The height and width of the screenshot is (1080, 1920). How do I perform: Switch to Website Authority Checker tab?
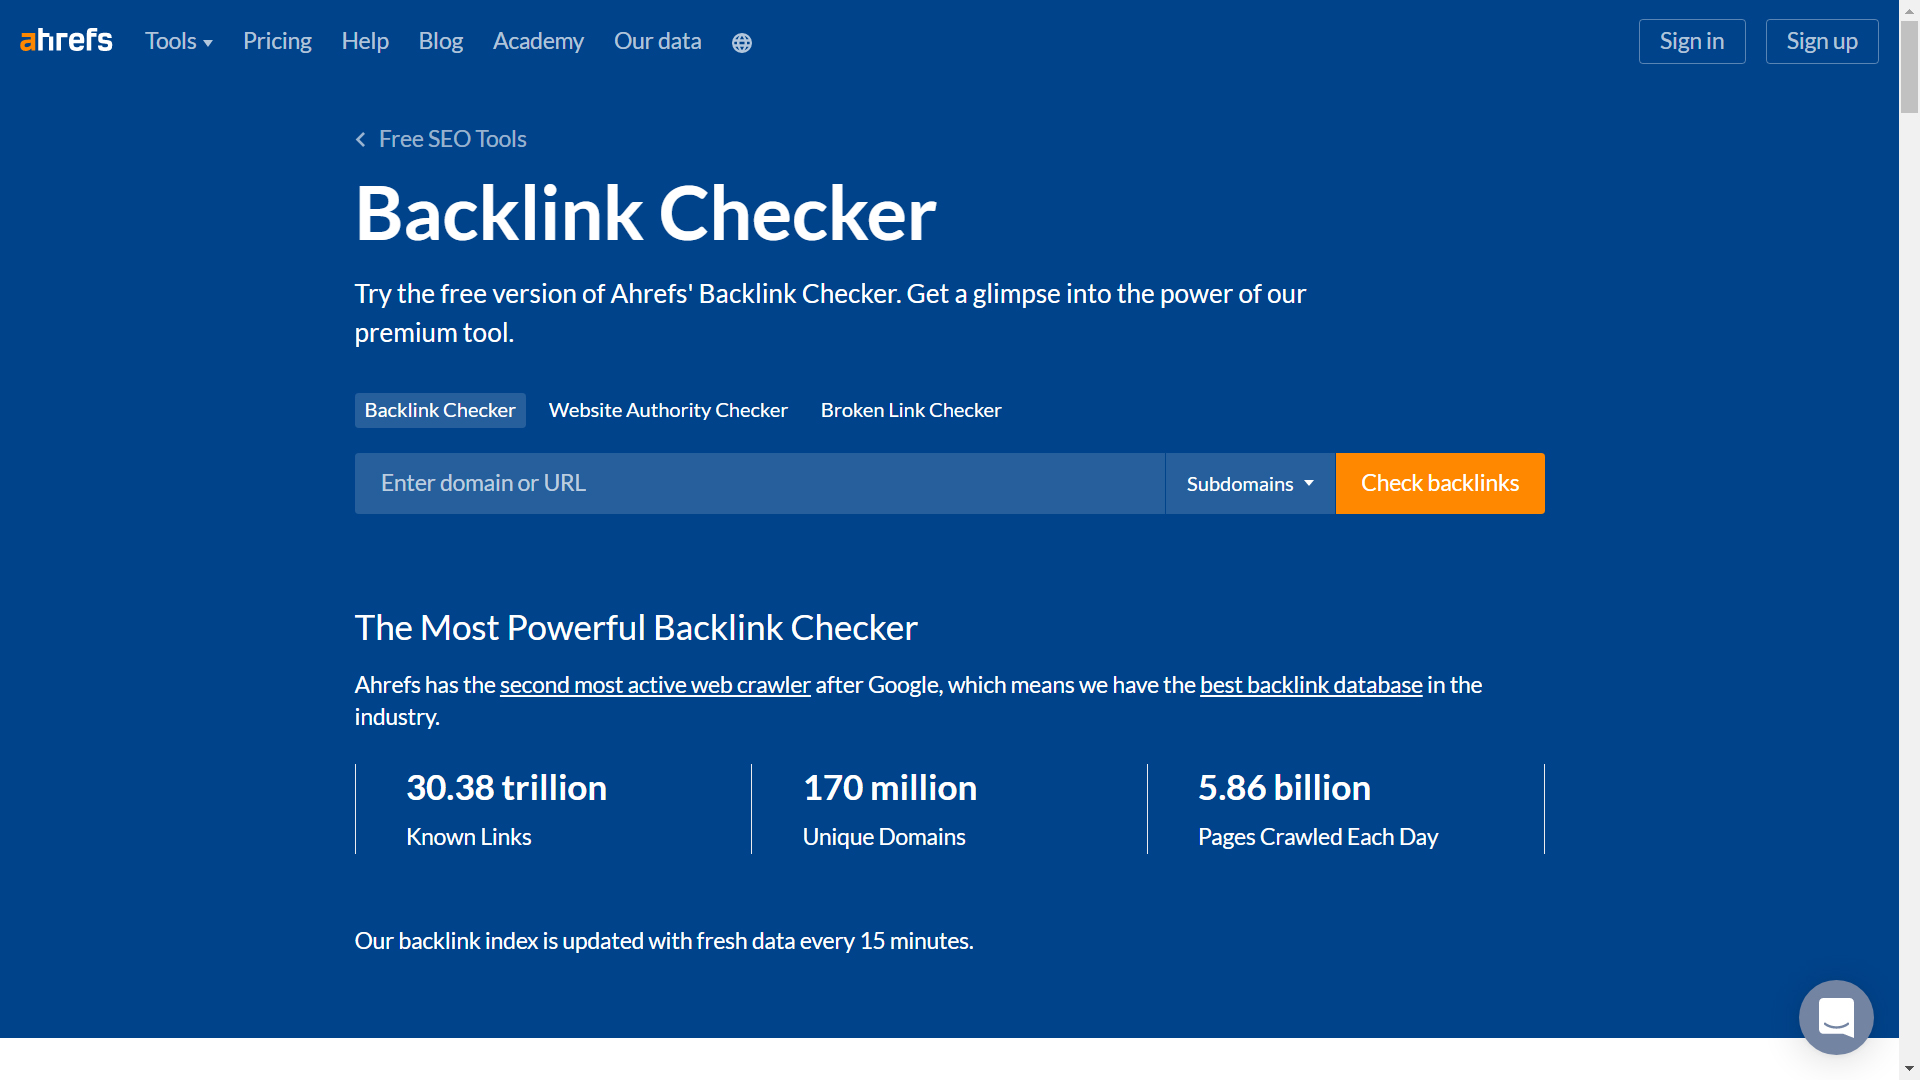click(668, 410)
